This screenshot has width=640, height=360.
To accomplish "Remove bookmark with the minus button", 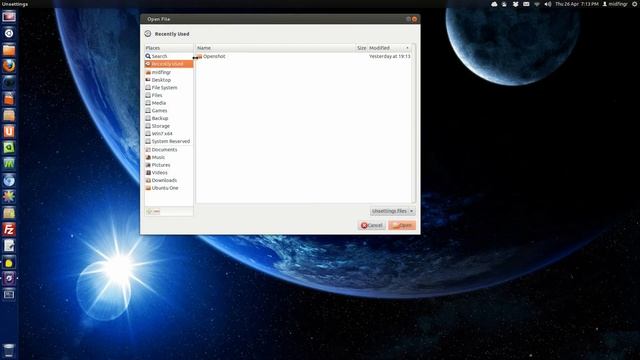I will point(157,211).
